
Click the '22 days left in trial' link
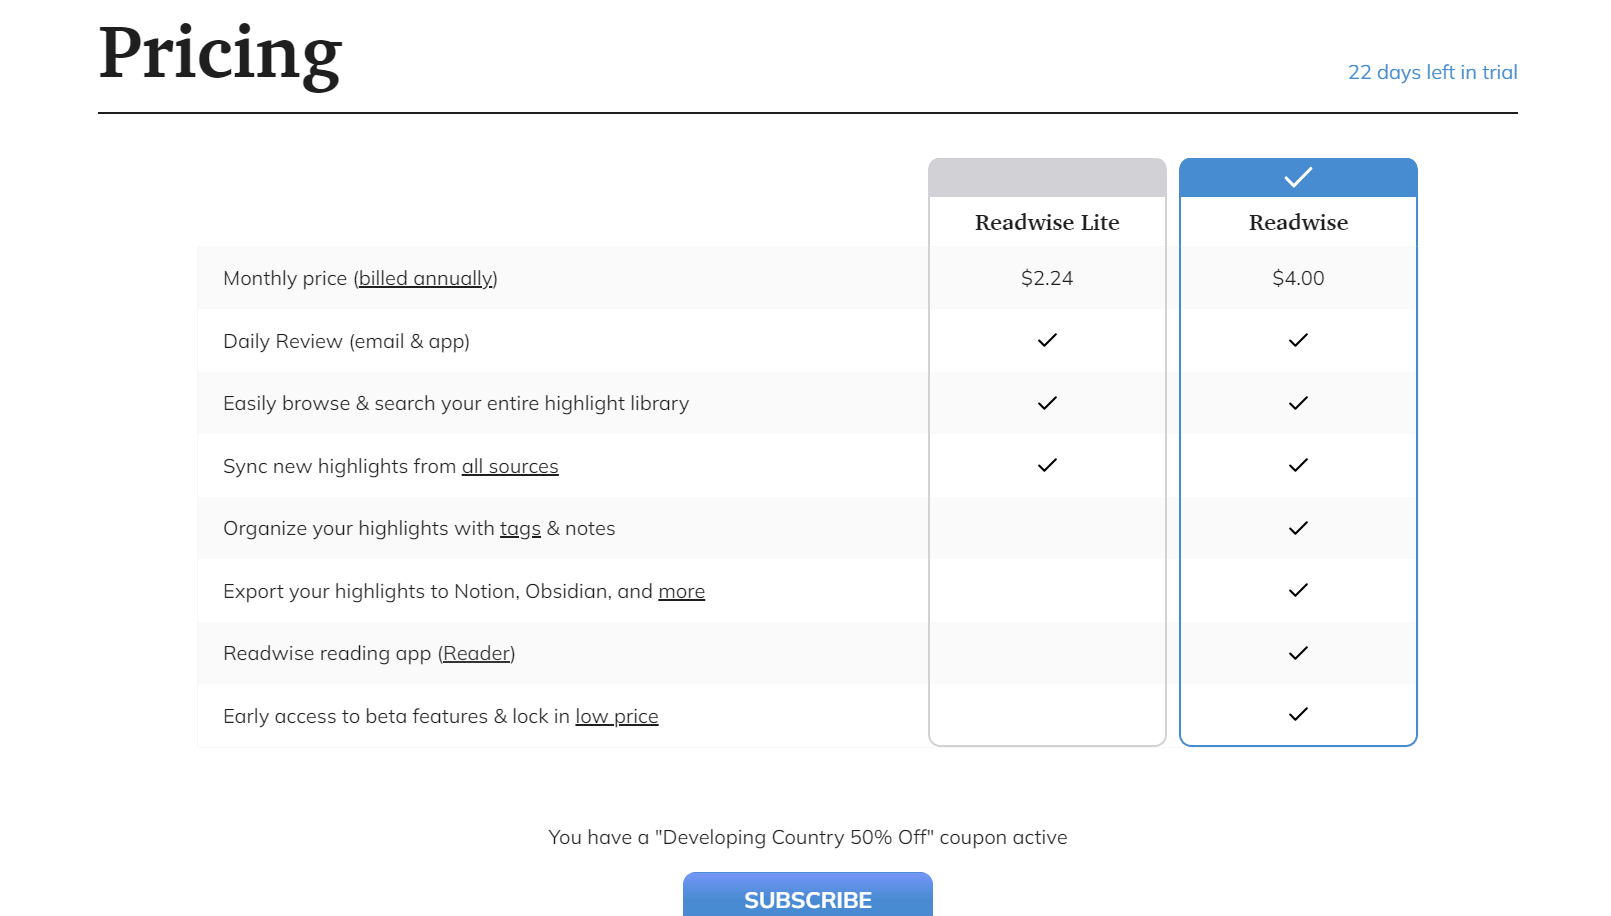click(1432, 72)
